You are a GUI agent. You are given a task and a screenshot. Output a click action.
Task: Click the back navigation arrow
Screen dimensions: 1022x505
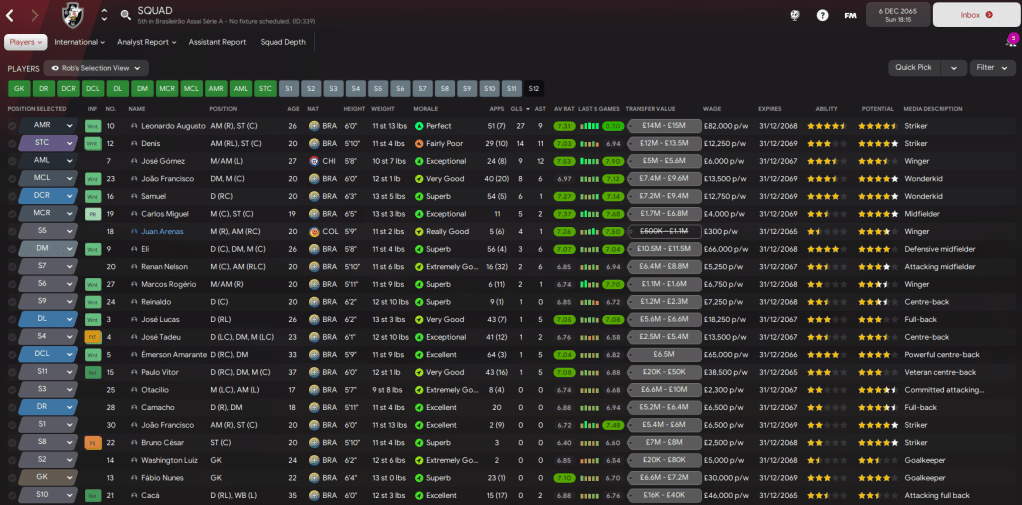pyautogui.click(x=10, y=15)
